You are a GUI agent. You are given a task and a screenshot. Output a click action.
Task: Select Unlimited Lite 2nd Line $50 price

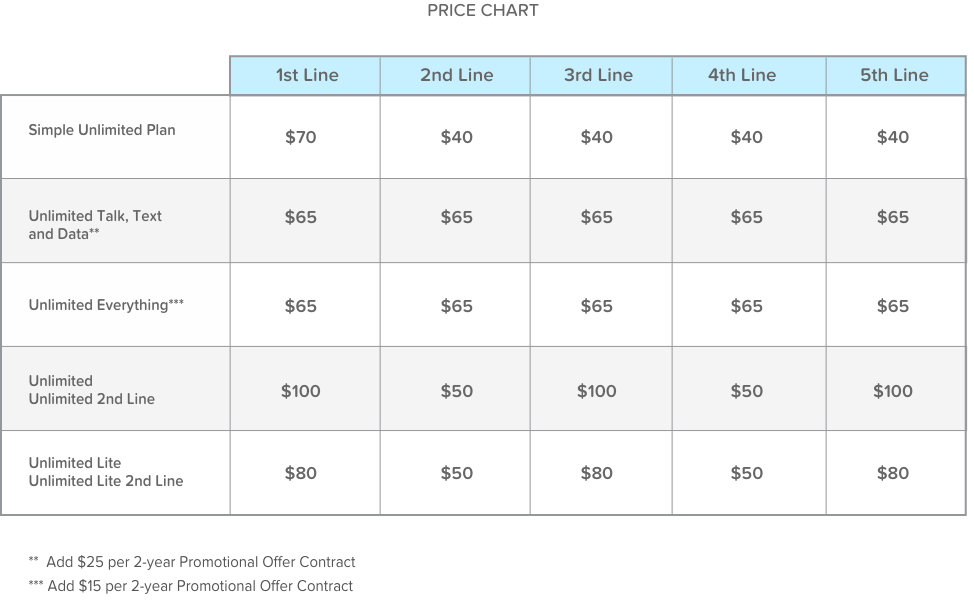click(x=456, y=473)
